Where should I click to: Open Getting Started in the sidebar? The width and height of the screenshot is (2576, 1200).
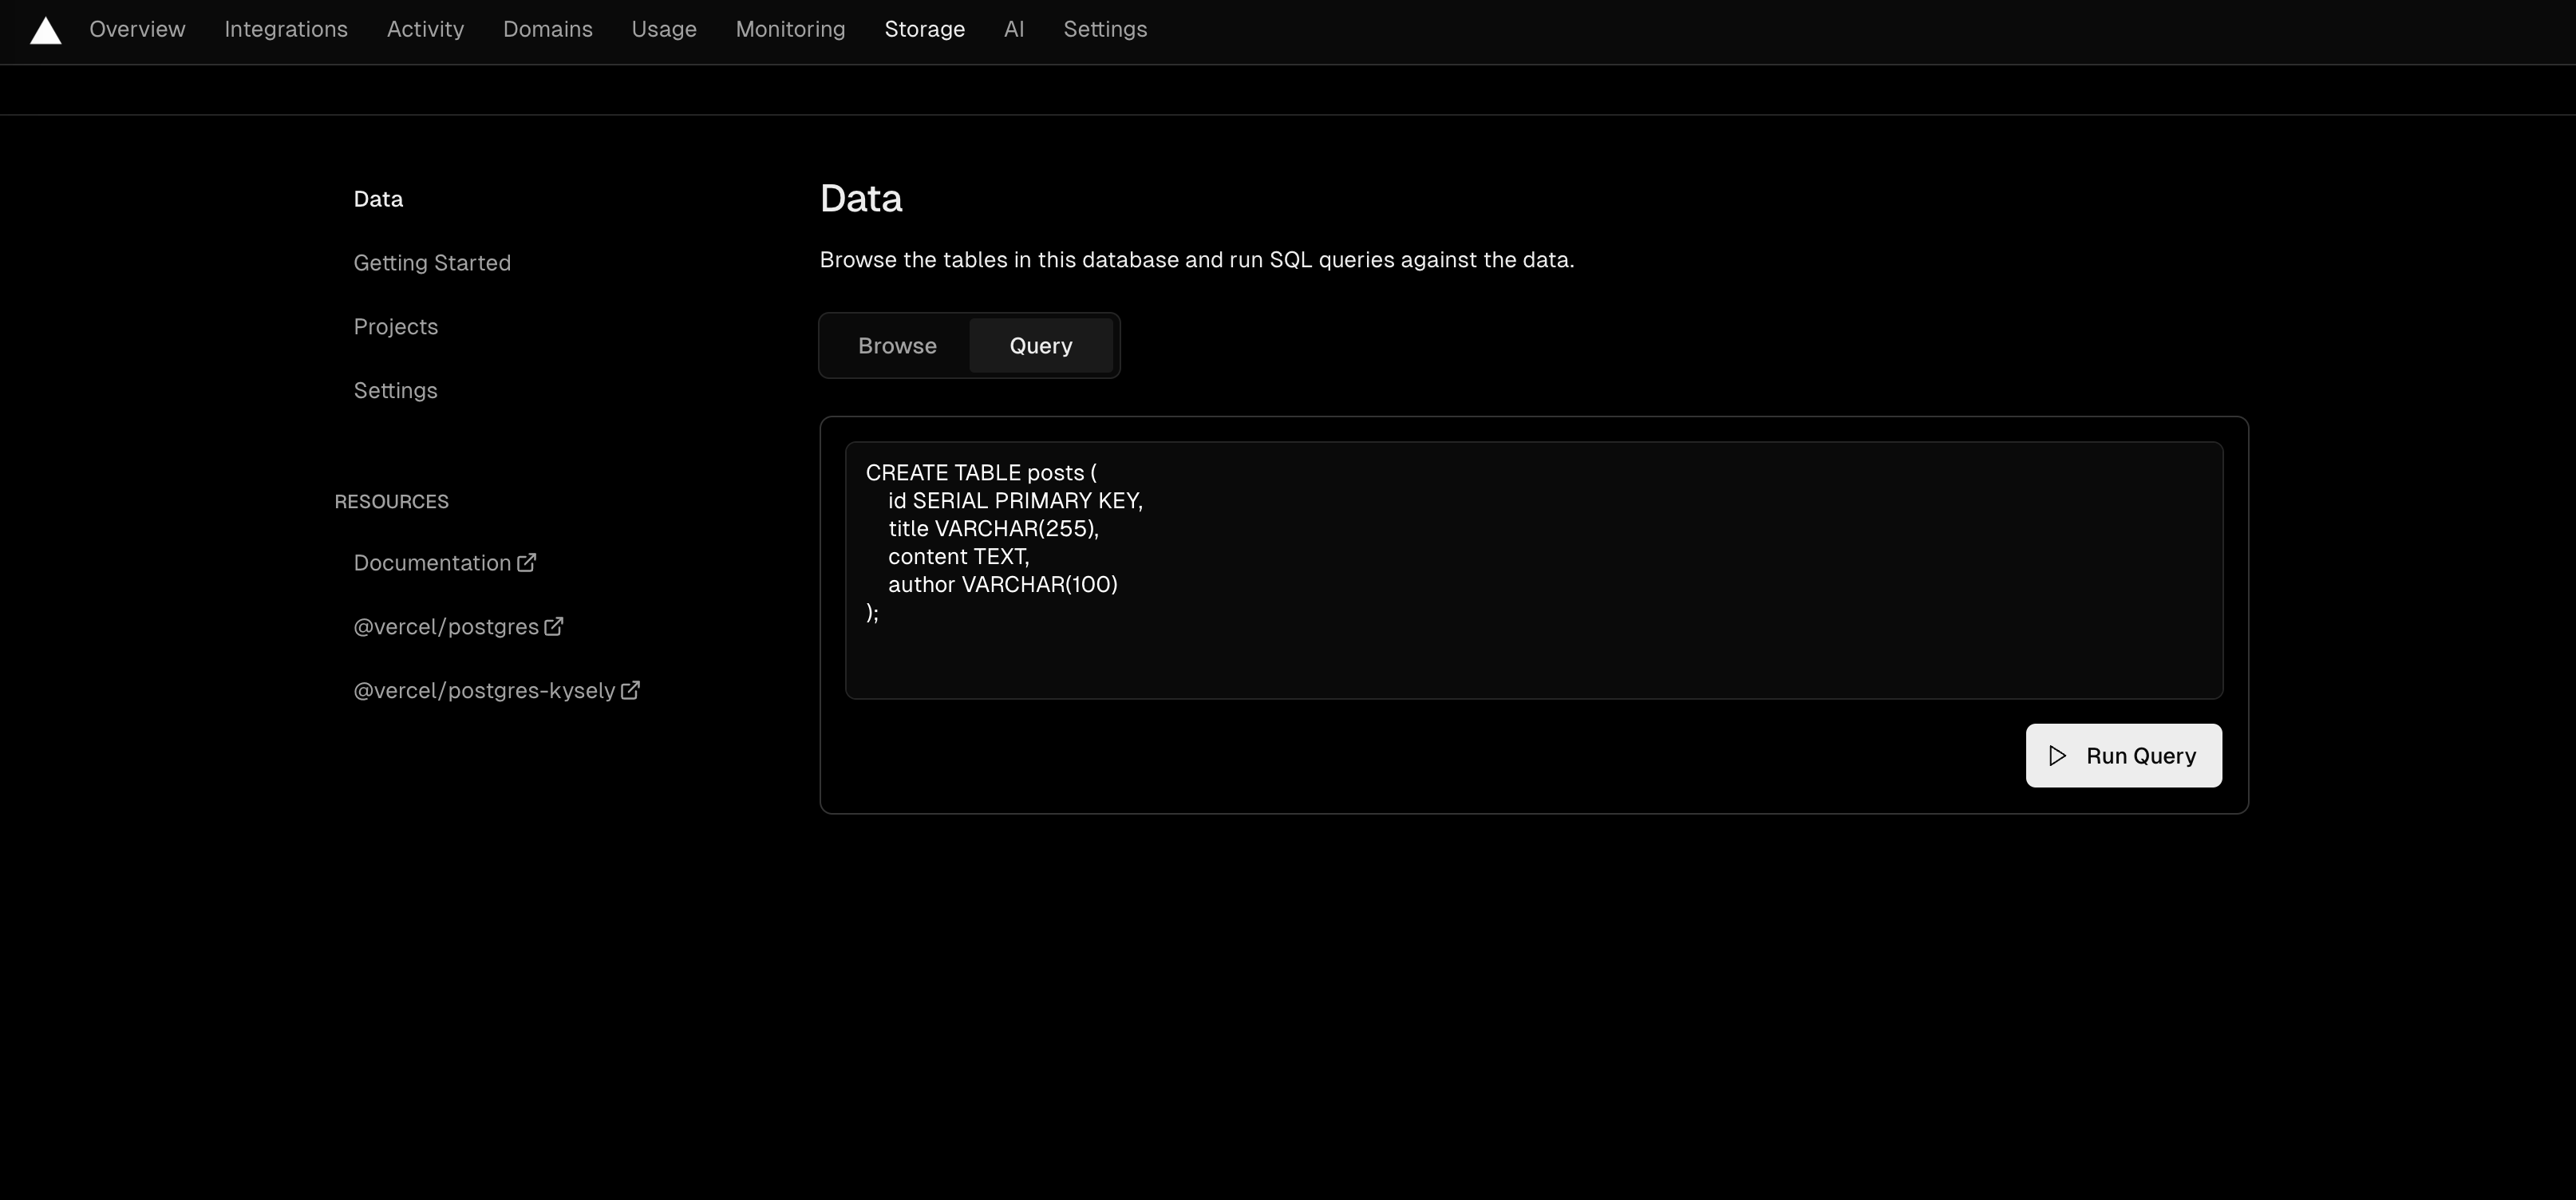[x=432, y=263]
